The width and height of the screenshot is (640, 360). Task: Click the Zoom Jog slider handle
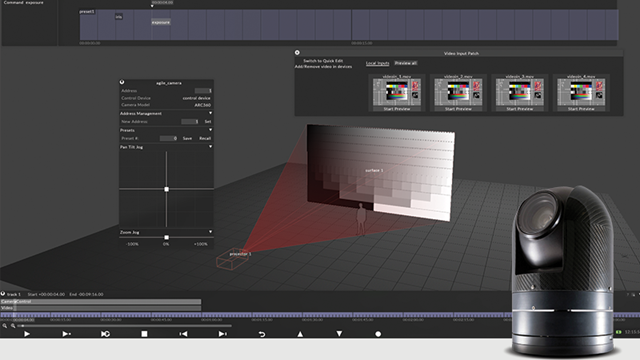coord(167,237)
